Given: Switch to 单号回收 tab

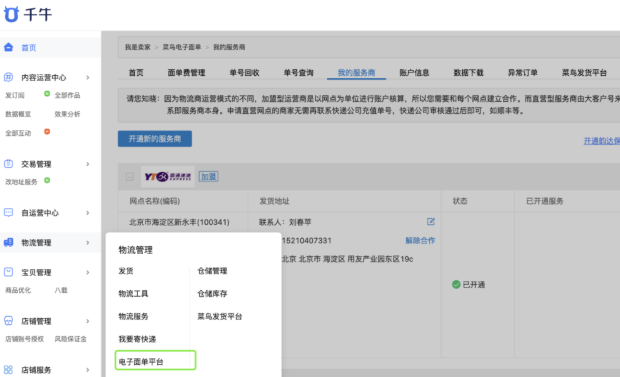Looking at the screenshot, I should point(244,73).
